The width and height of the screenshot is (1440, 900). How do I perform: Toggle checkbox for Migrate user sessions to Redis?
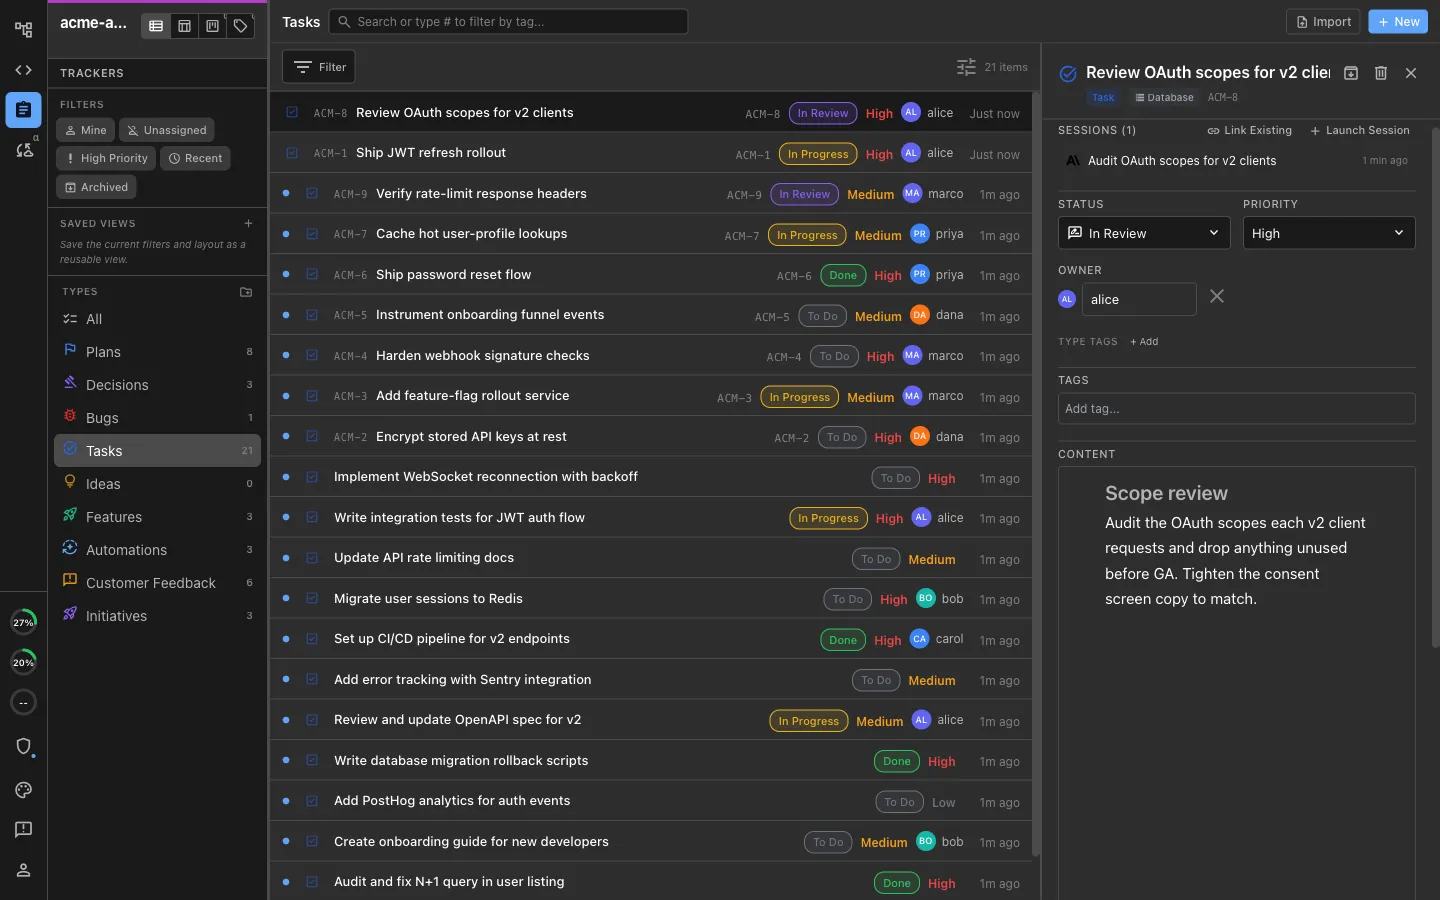pyautogui.click(x=312, y=598)
